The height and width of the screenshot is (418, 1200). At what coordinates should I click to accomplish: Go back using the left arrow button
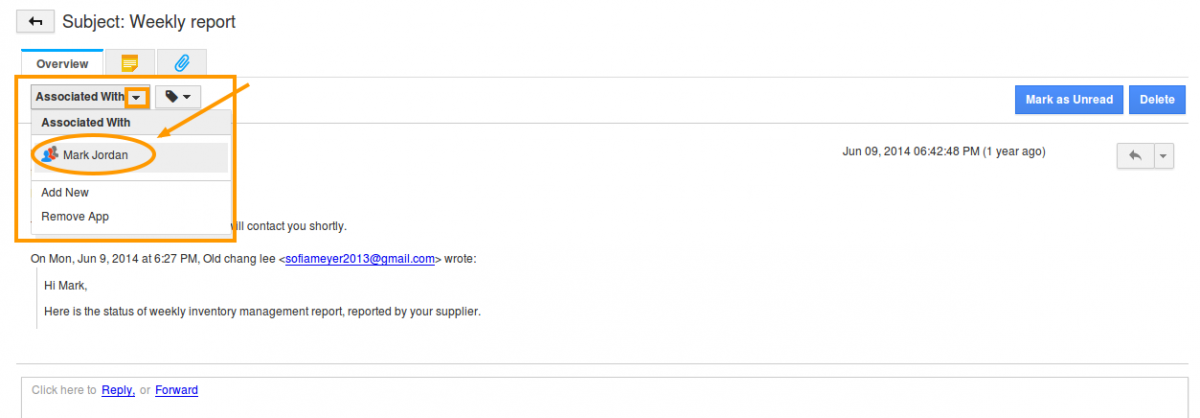[x=36, y=21]
